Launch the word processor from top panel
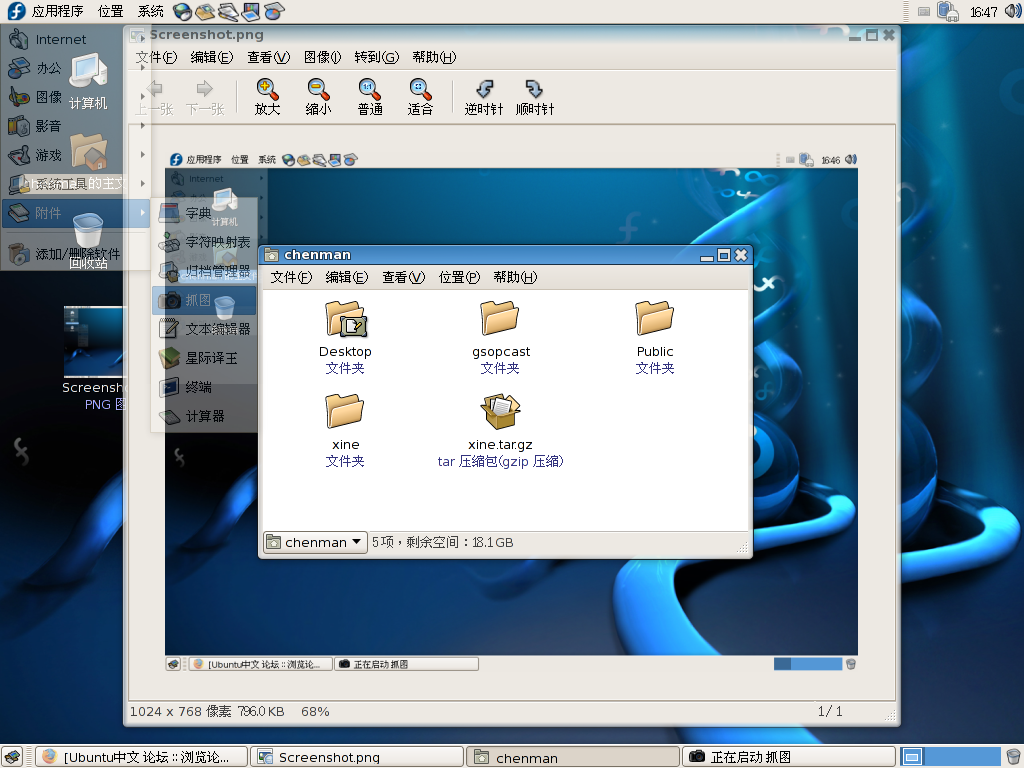Screen dimensions: 1024x768 pos(227,11)
